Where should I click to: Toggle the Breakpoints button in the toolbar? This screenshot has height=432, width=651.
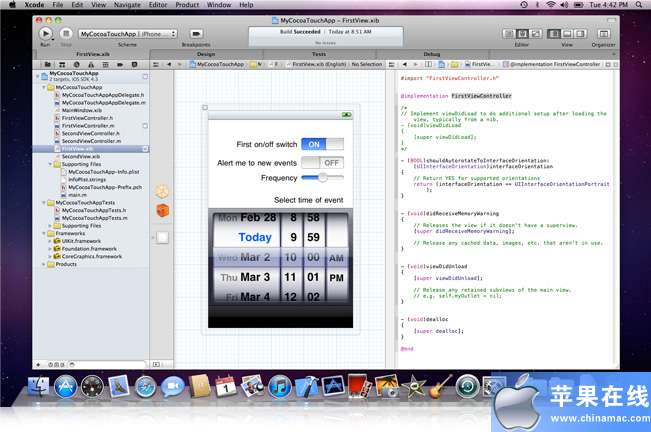pos(196,33)
